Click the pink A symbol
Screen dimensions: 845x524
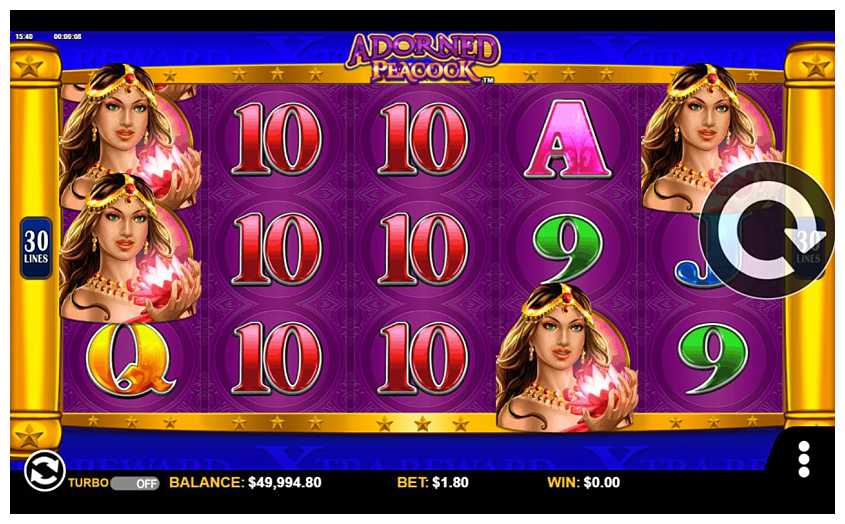coord(567,139)
